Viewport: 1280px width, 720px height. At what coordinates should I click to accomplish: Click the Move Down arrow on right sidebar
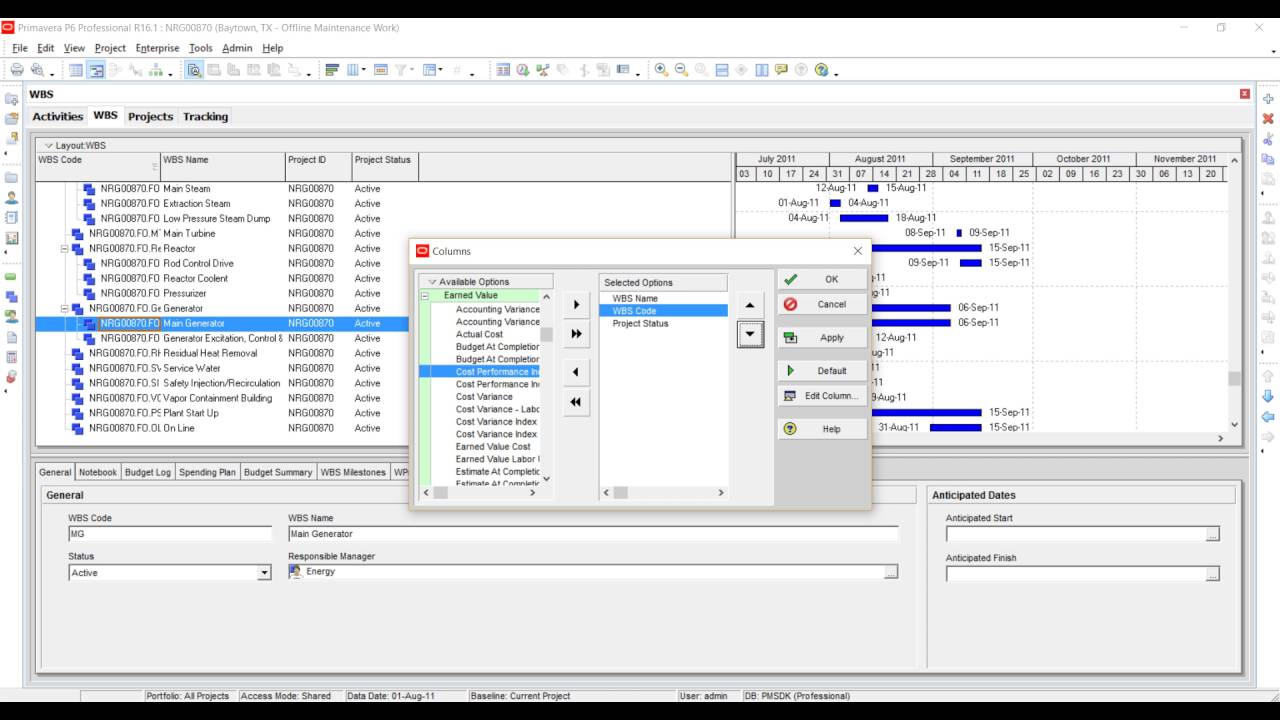(x=1268, y=397)
